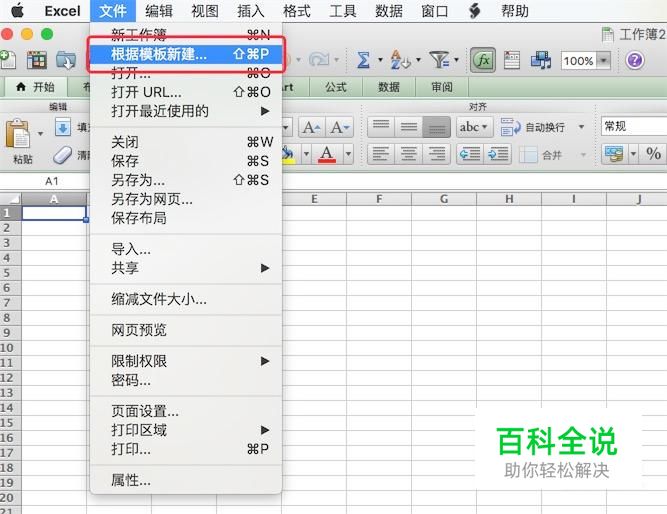This screenshot has height=514, width=667.
Task: Click the open folder toolbar icon
Action: coord(66,60)
